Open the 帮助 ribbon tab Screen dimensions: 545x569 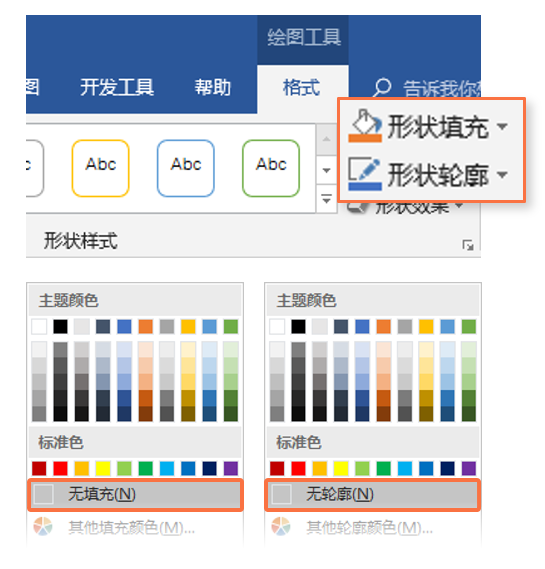(x=213, y=87)
